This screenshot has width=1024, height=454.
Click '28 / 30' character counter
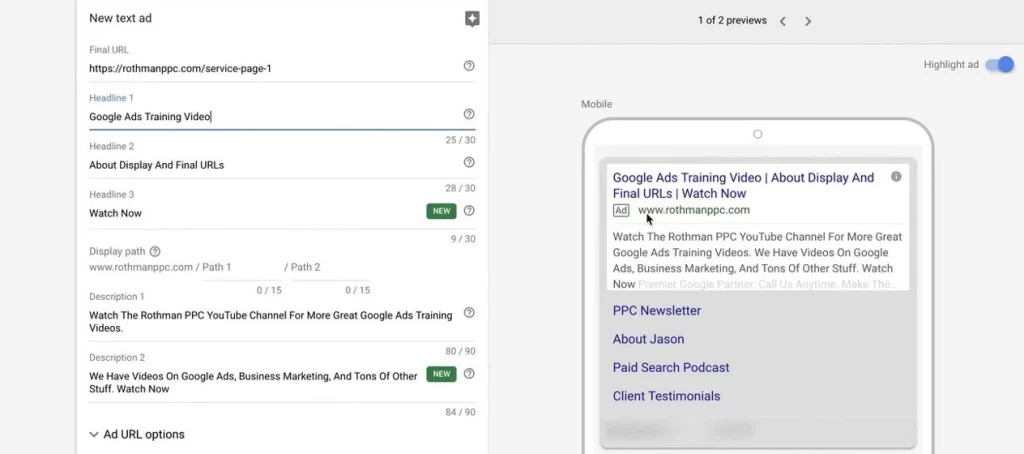pyautogui.click(x=460, y=188)
